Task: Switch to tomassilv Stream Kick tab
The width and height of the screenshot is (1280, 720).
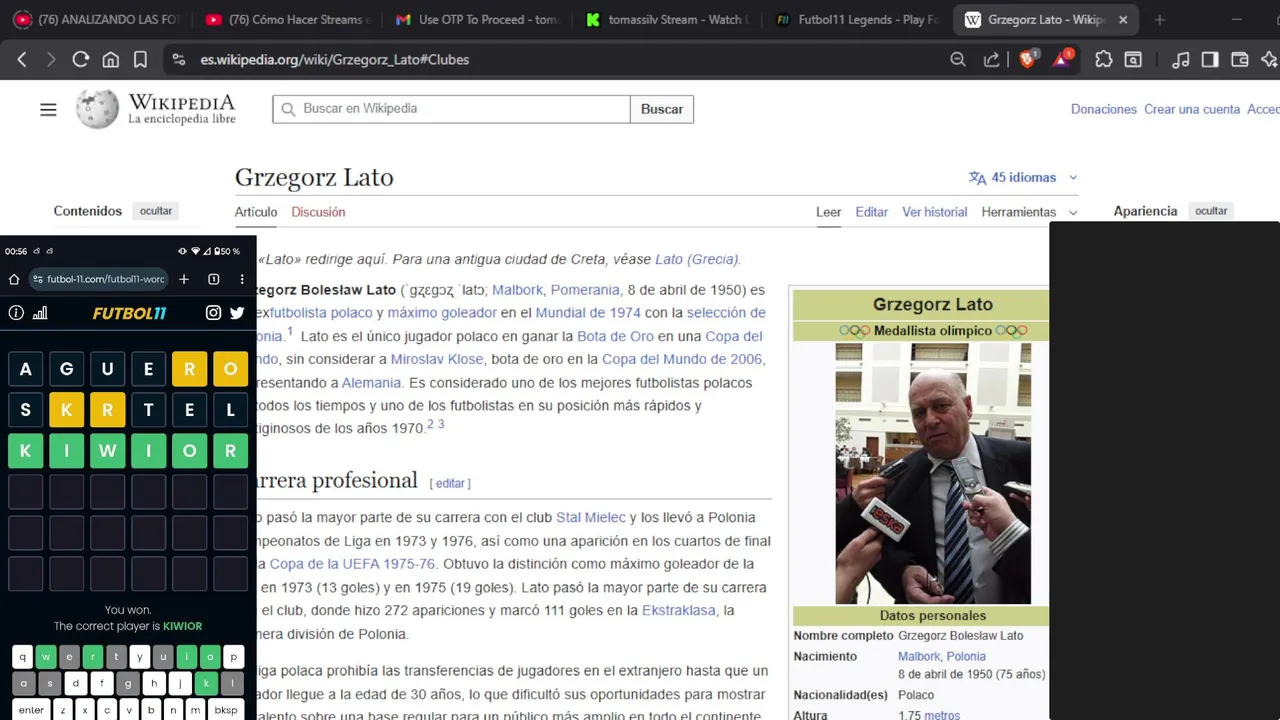Action: click(666, 19)
